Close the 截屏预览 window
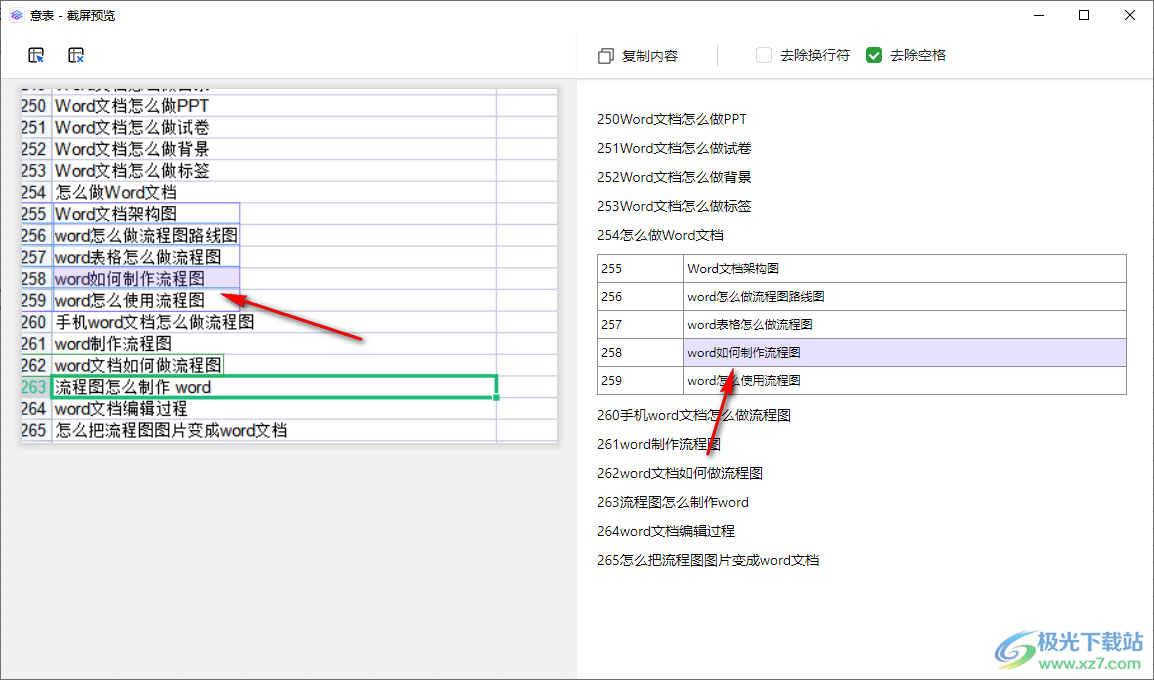 pos(1130,15)
